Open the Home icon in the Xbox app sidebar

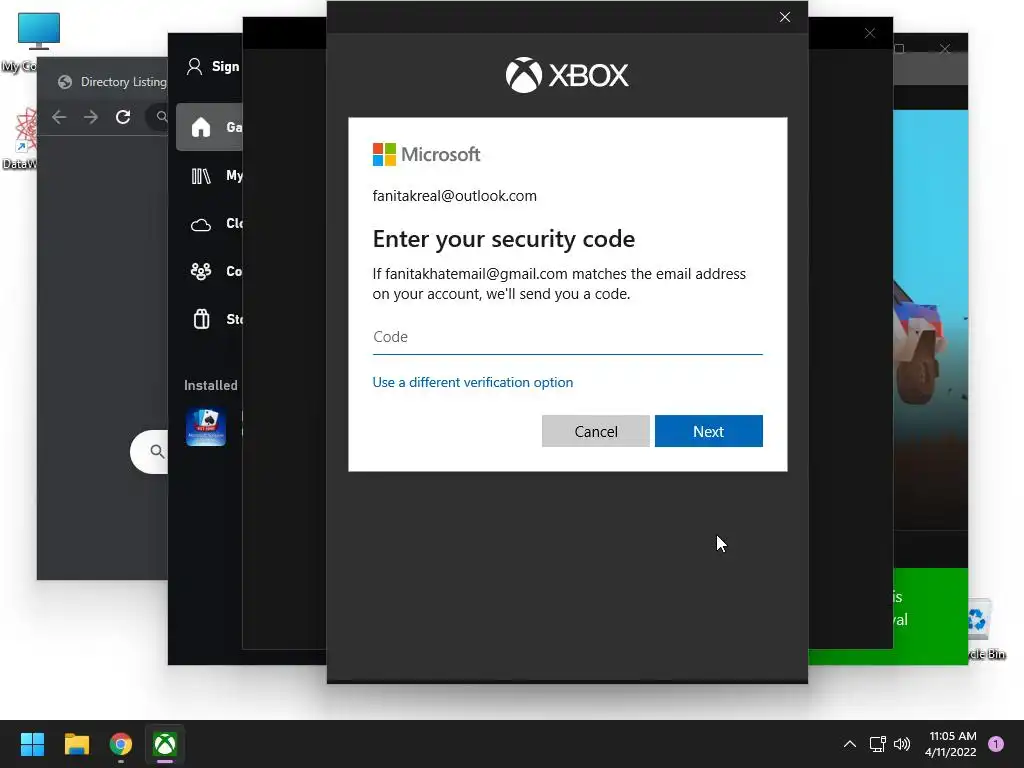click(x=200, y=127)
